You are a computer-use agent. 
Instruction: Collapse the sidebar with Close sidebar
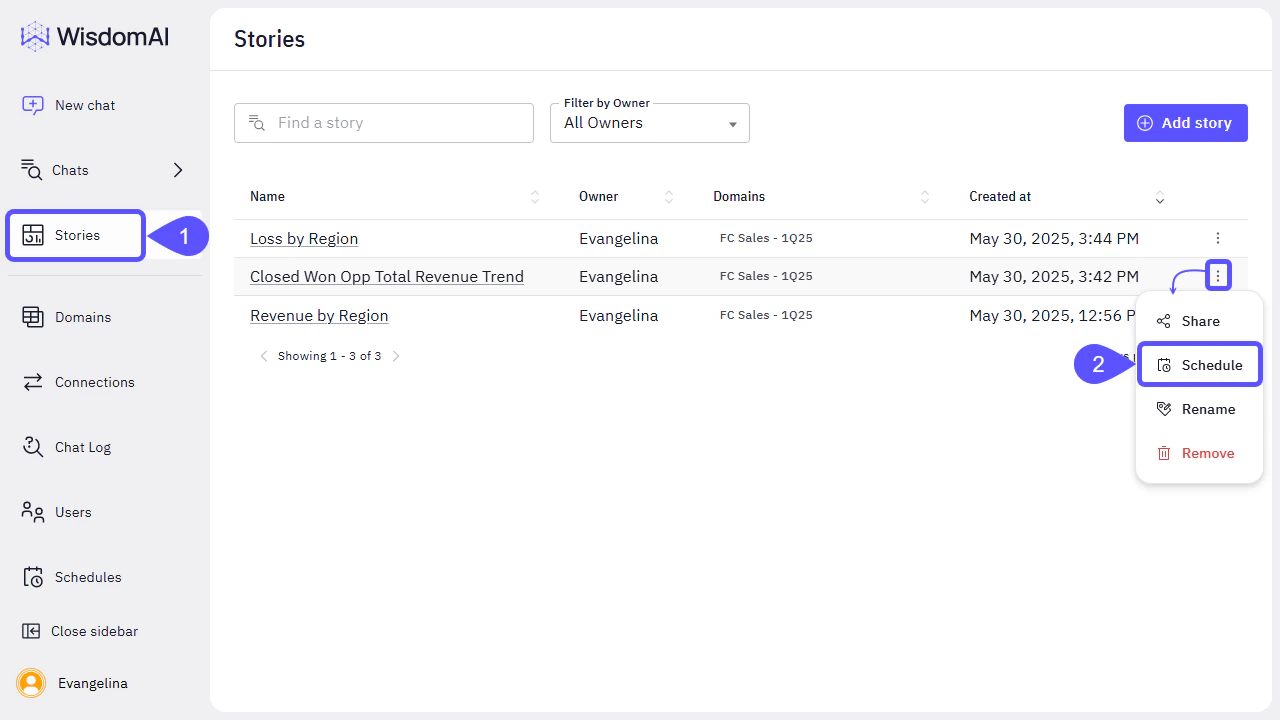pos(31,631)
